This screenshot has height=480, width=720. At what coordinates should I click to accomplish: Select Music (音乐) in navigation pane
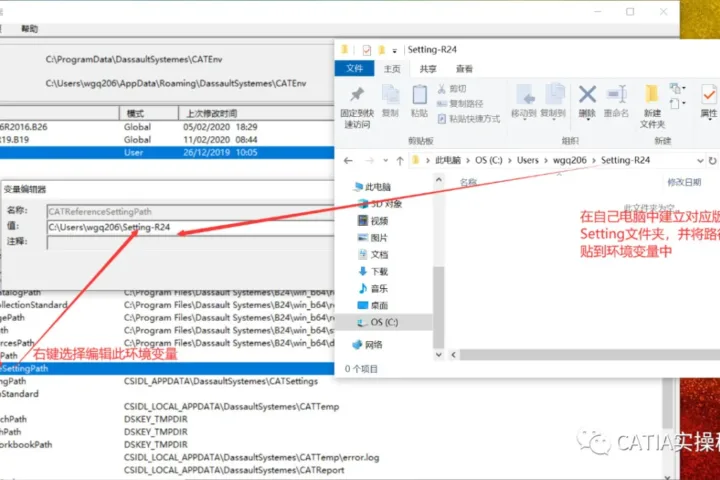click(373, 288)
